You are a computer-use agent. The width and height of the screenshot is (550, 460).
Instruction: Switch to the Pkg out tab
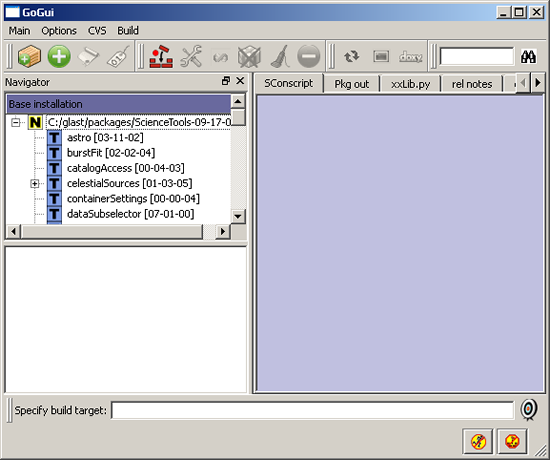351,84
